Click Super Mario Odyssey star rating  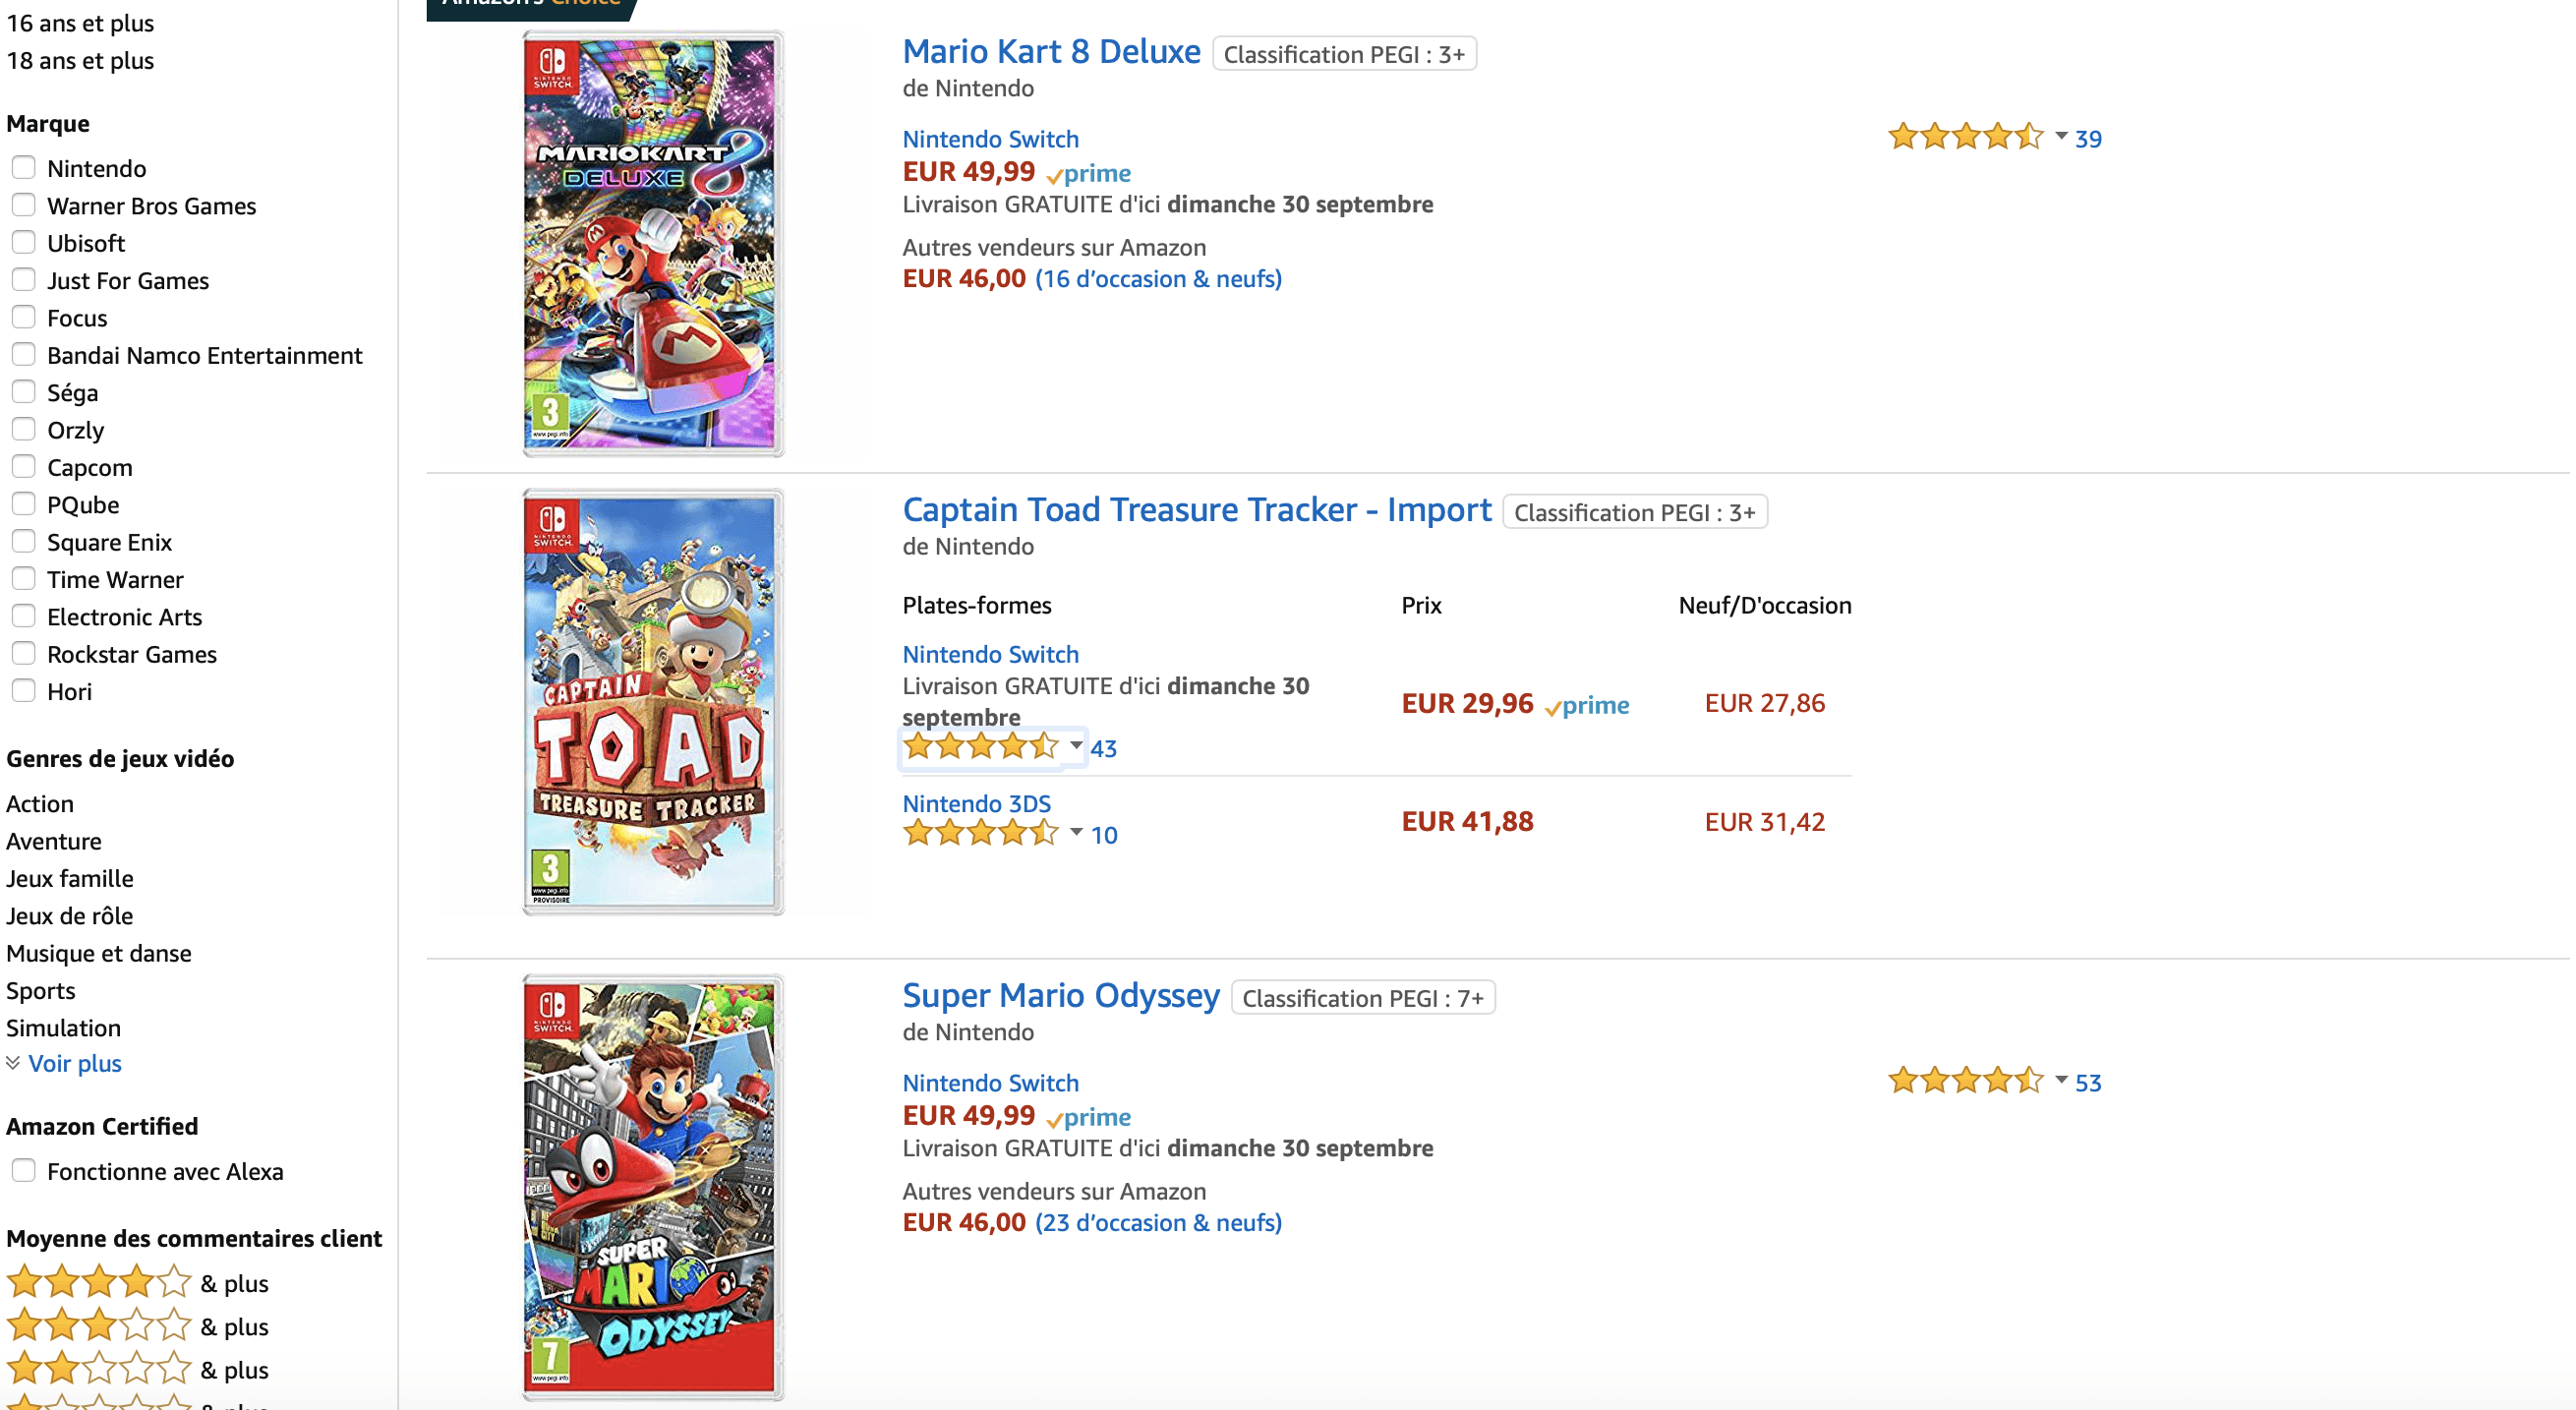1964,1081
